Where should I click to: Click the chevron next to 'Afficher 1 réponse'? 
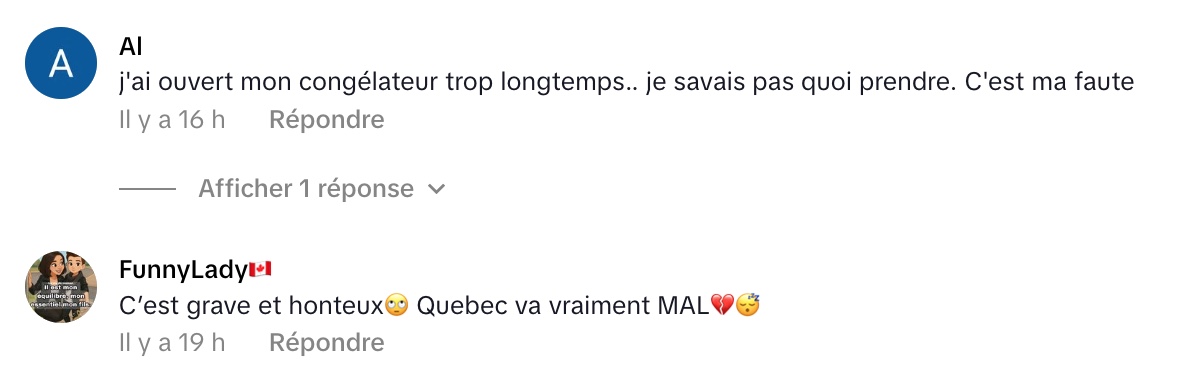436,189
